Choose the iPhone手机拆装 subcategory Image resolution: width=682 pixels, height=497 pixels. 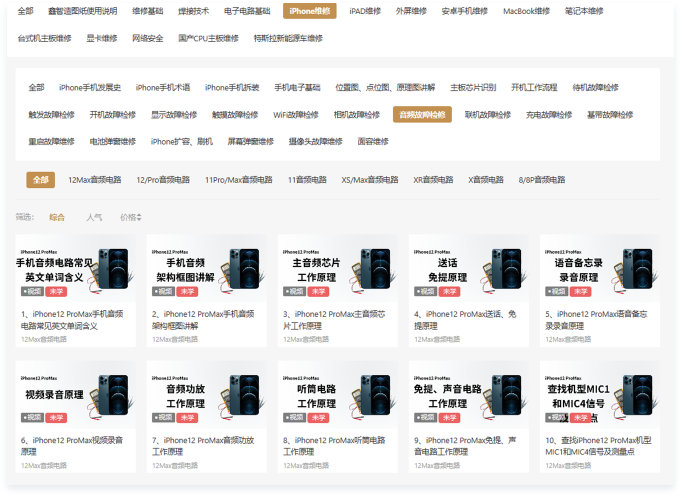click(232, 87)
